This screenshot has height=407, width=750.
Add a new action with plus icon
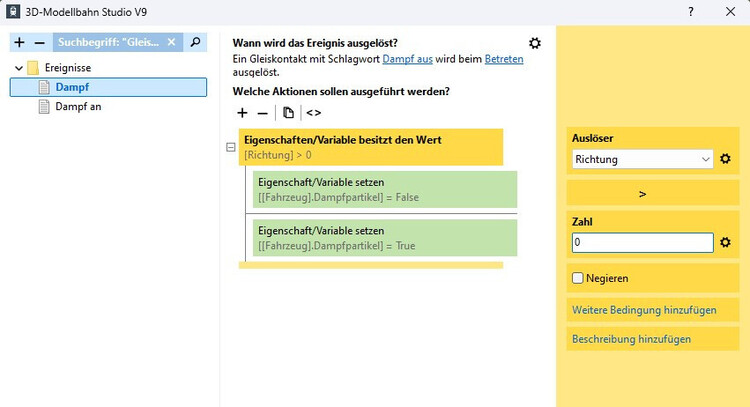point(242,113)
